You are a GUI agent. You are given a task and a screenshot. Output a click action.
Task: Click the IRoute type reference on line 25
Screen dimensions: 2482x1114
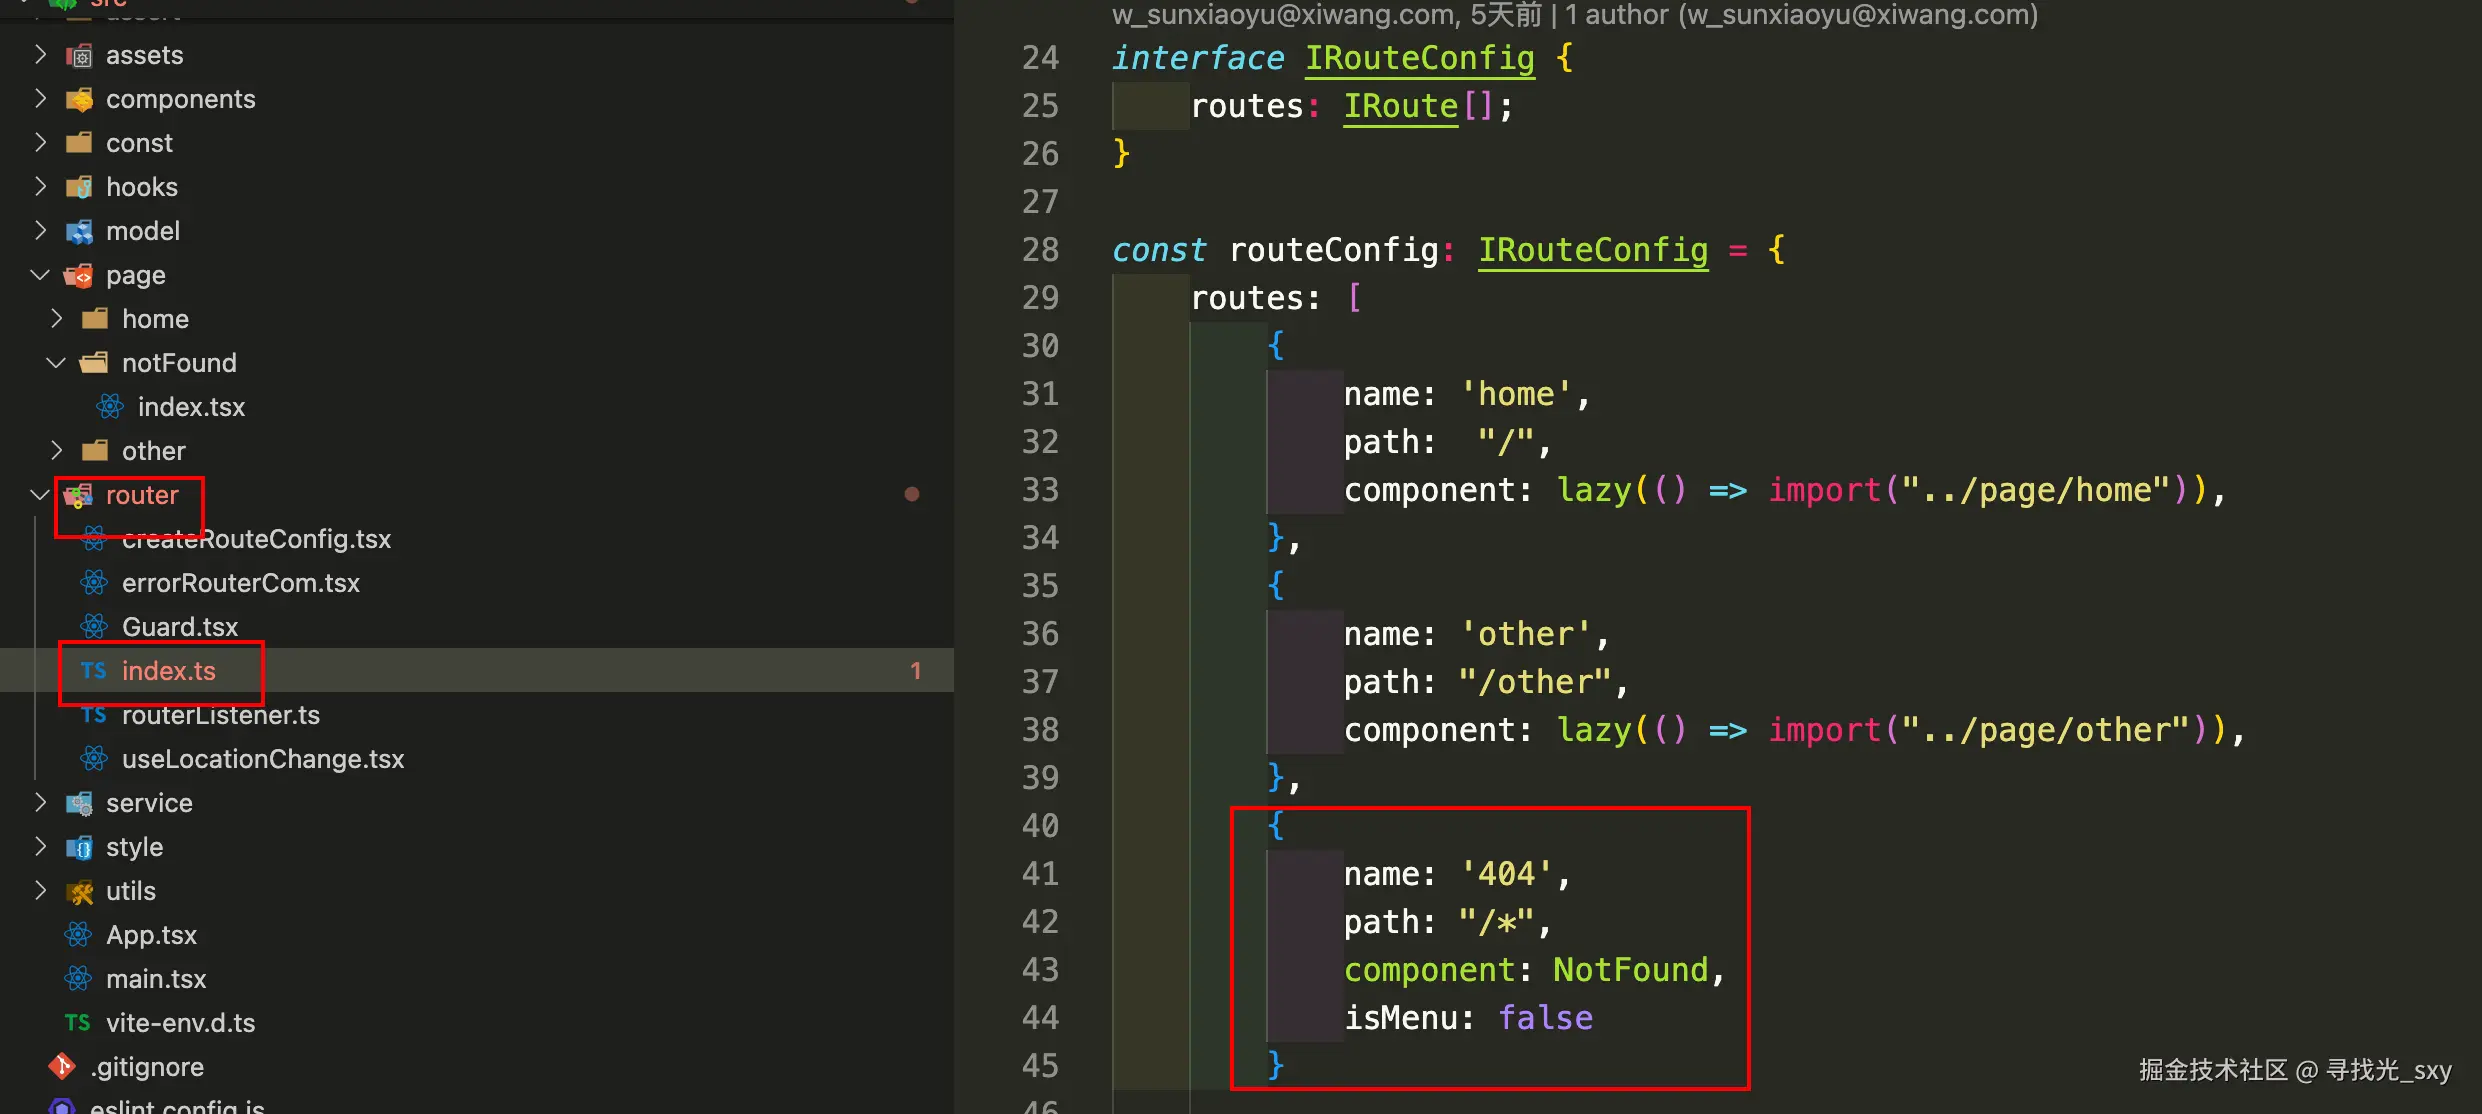(x=1400, y=106)
